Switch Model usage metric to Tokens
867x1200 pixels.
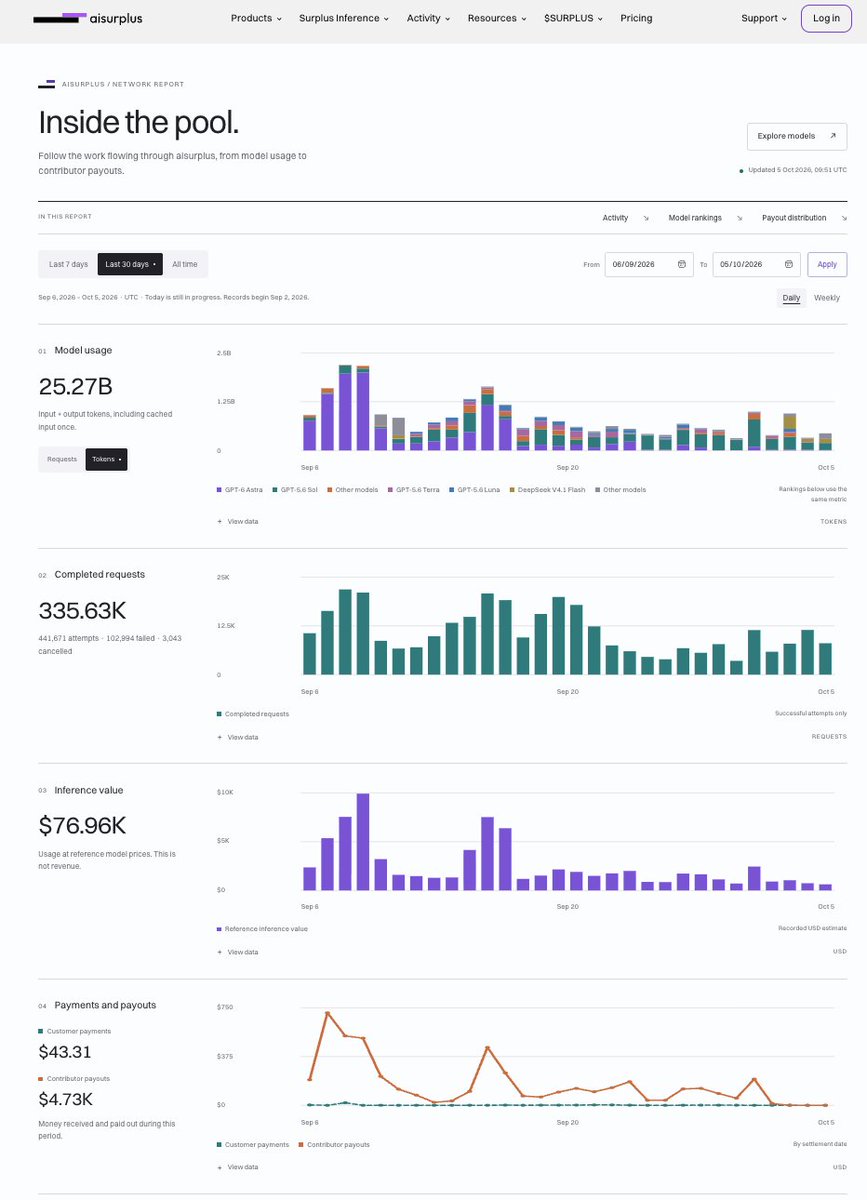coord(106,459)
